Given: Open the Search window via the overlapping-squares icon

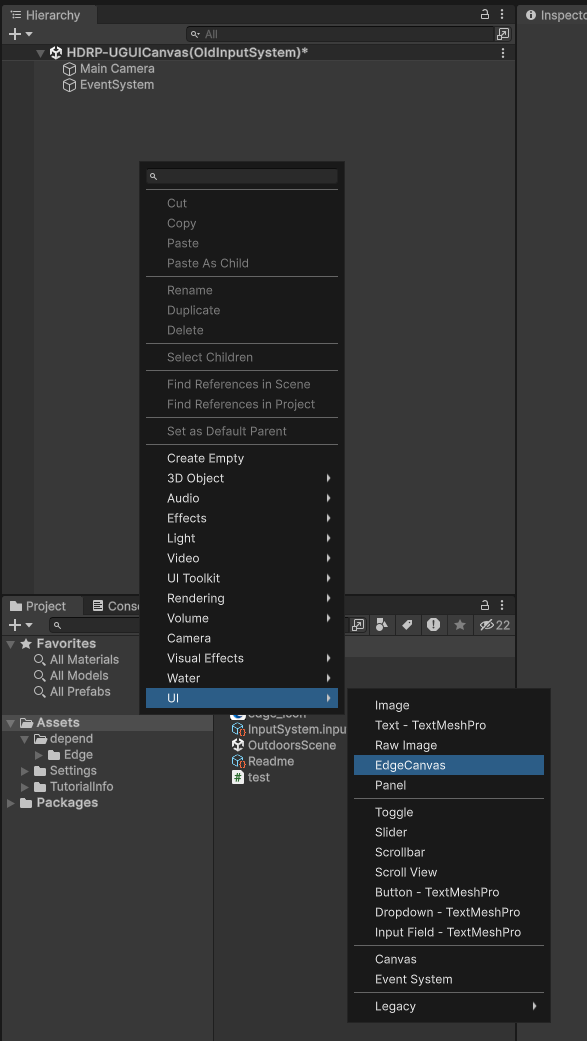Looking at the screenshot, I should 358,624.
